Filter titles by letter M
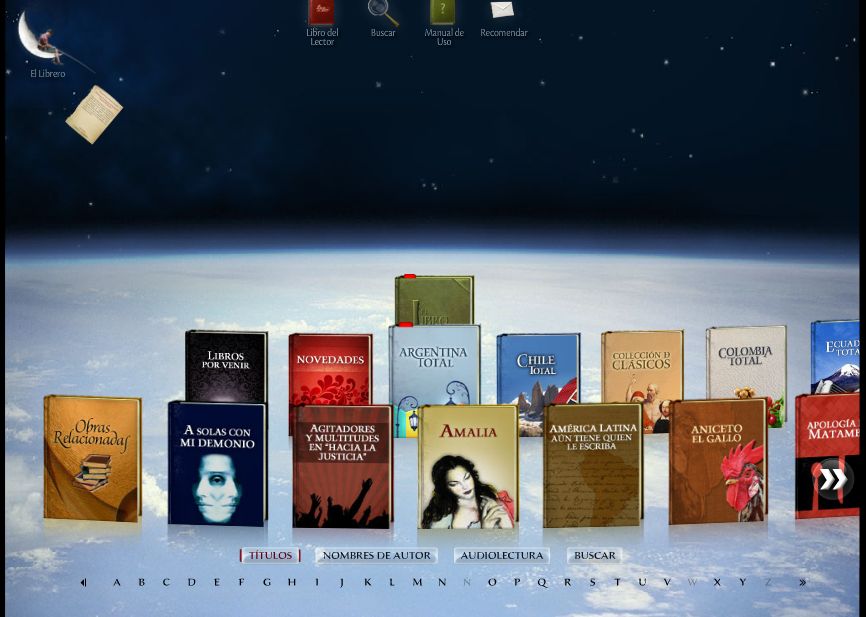The image size is (866, 617). [x=417, y=582]
